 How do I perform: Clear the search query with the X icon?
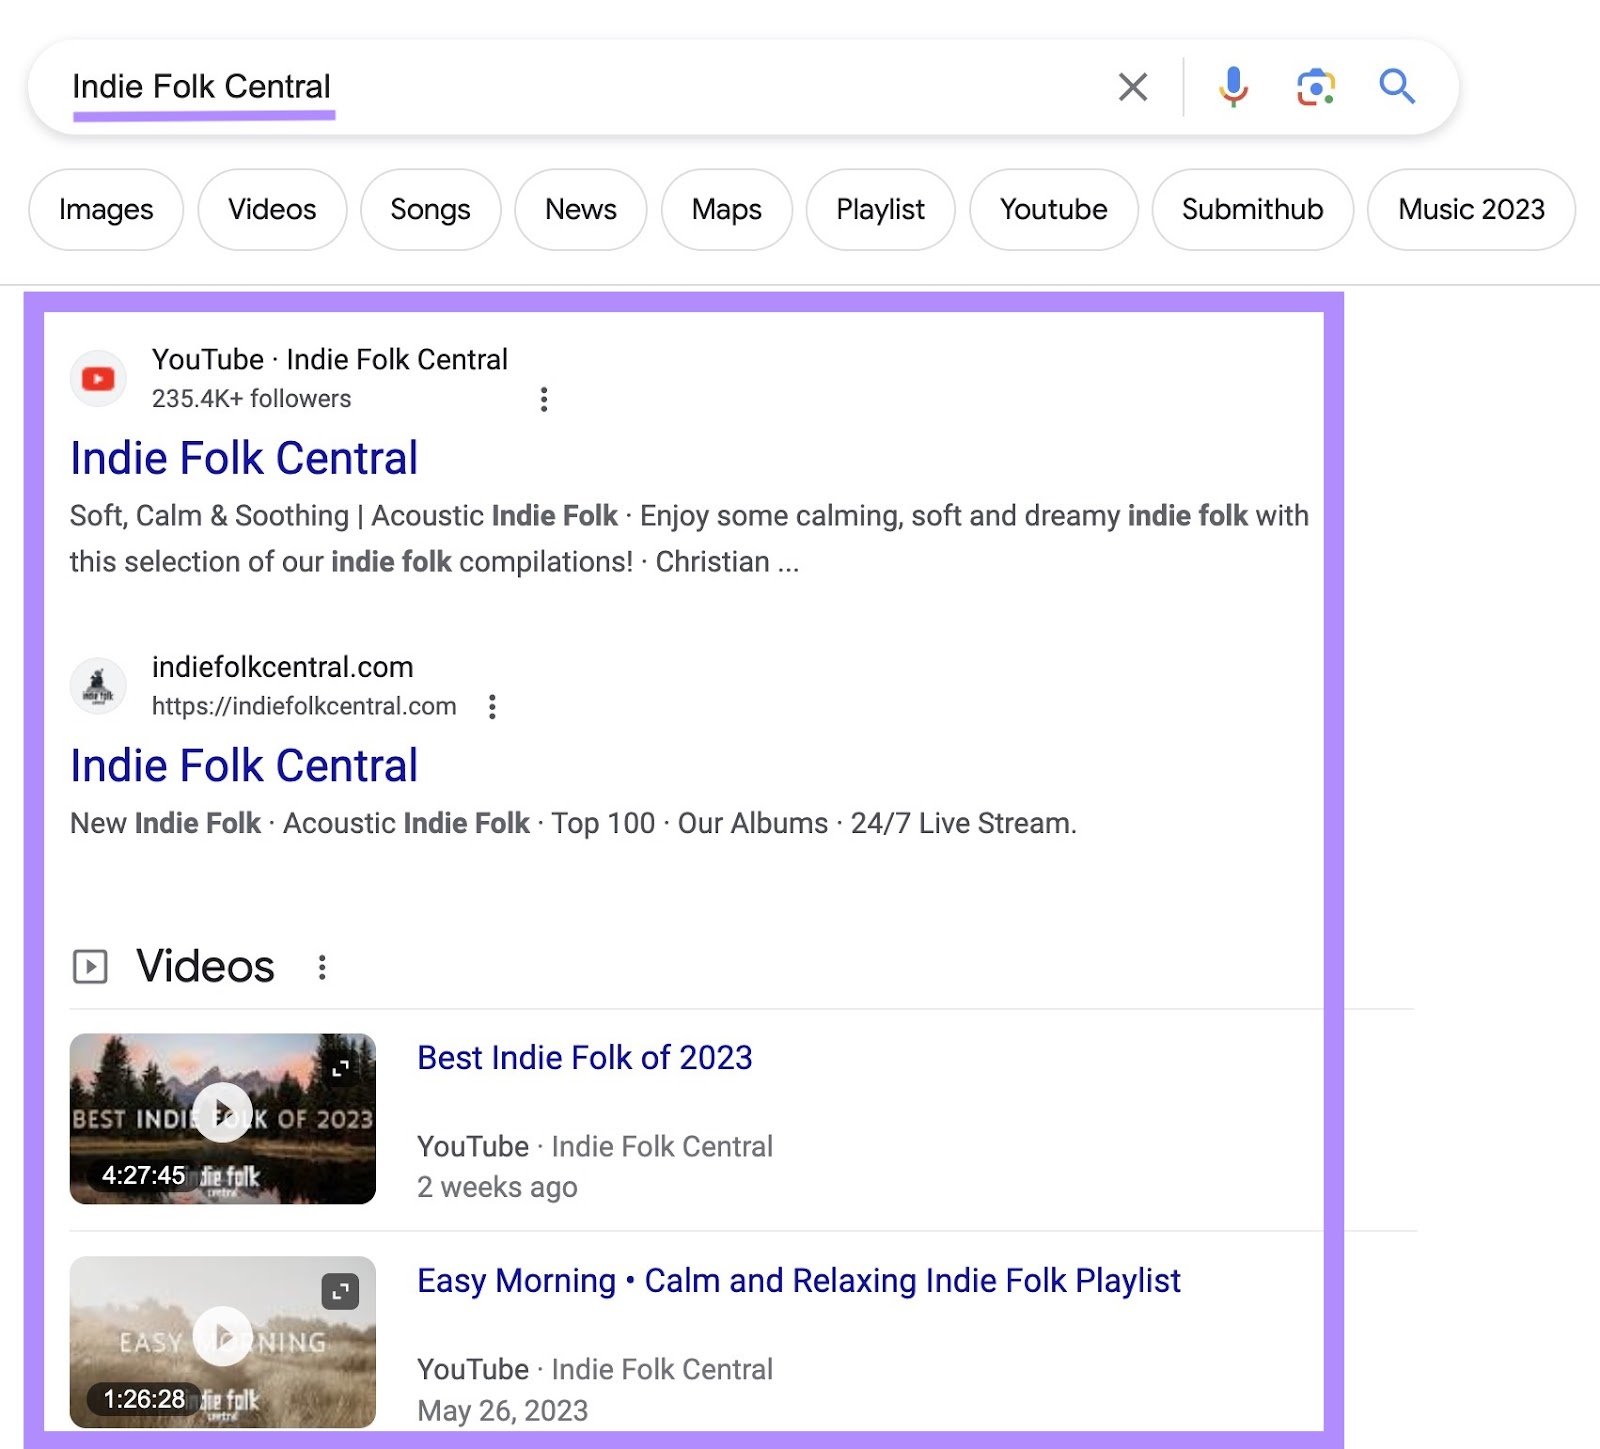pos(1132,87)
